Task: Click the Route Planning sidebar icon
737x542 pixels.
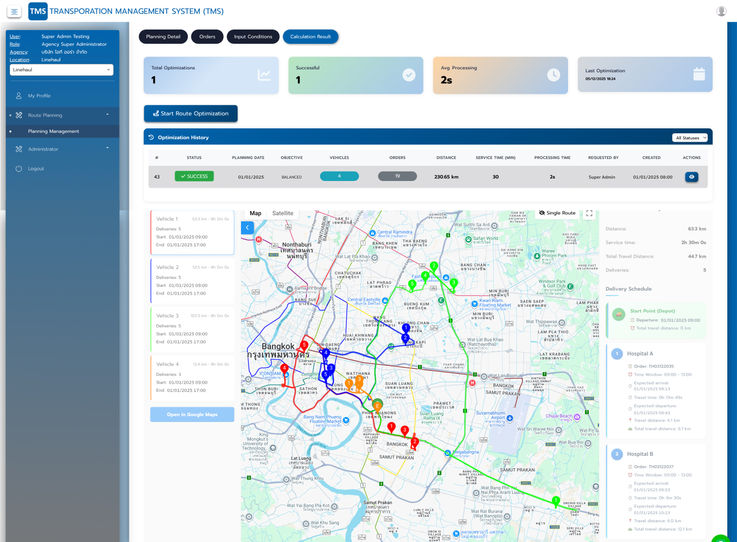Action: click(19, 115)
